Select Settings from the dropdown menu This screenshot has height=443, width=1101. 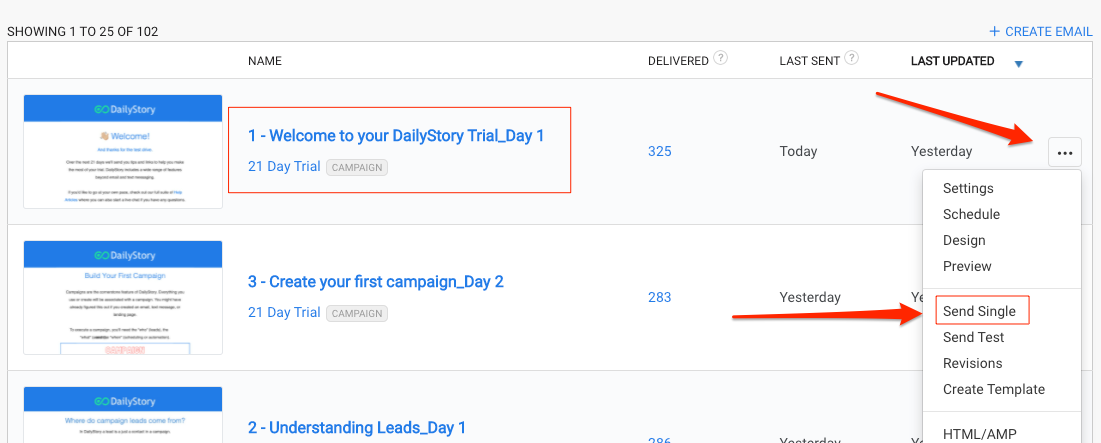coord(968,188)
